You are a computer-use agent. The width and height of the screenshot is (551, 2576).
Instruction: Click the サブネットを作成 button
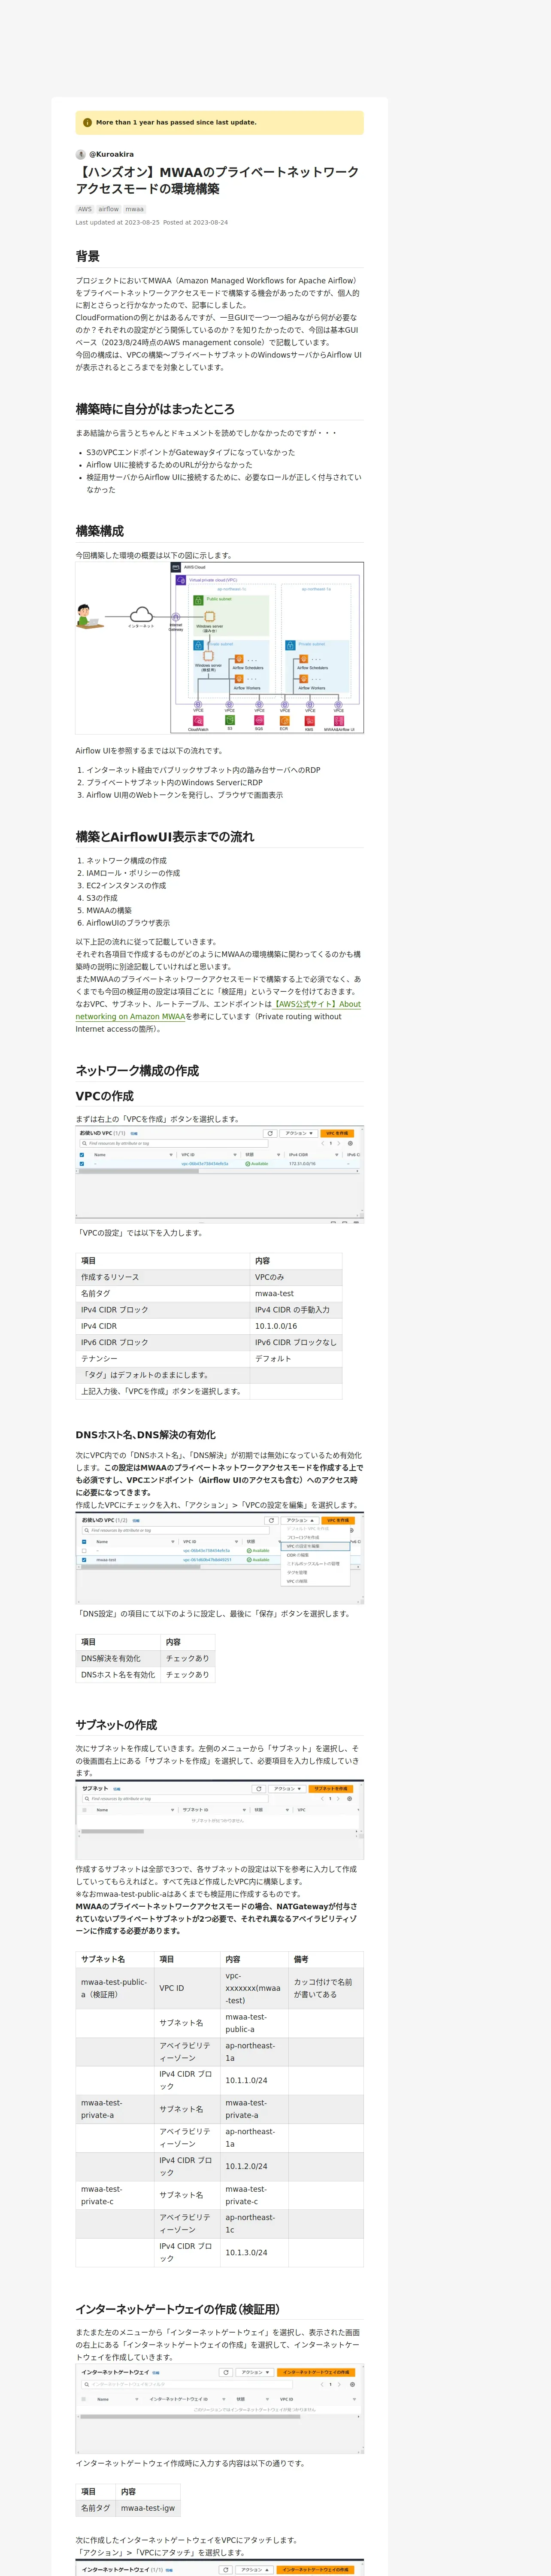point(330,1789)
